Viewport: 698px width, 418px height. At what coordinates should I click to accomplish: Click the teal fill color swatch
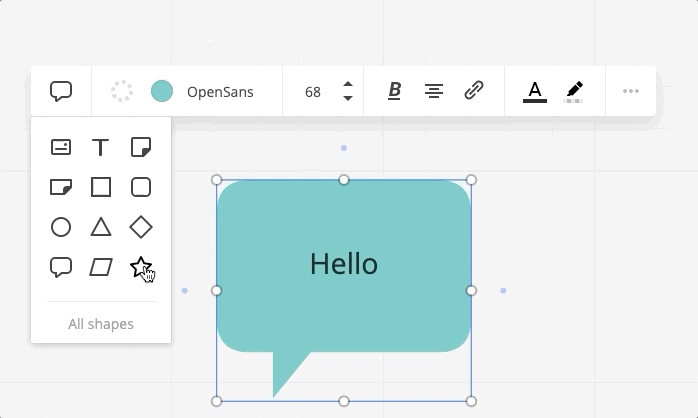coord(162,92)
